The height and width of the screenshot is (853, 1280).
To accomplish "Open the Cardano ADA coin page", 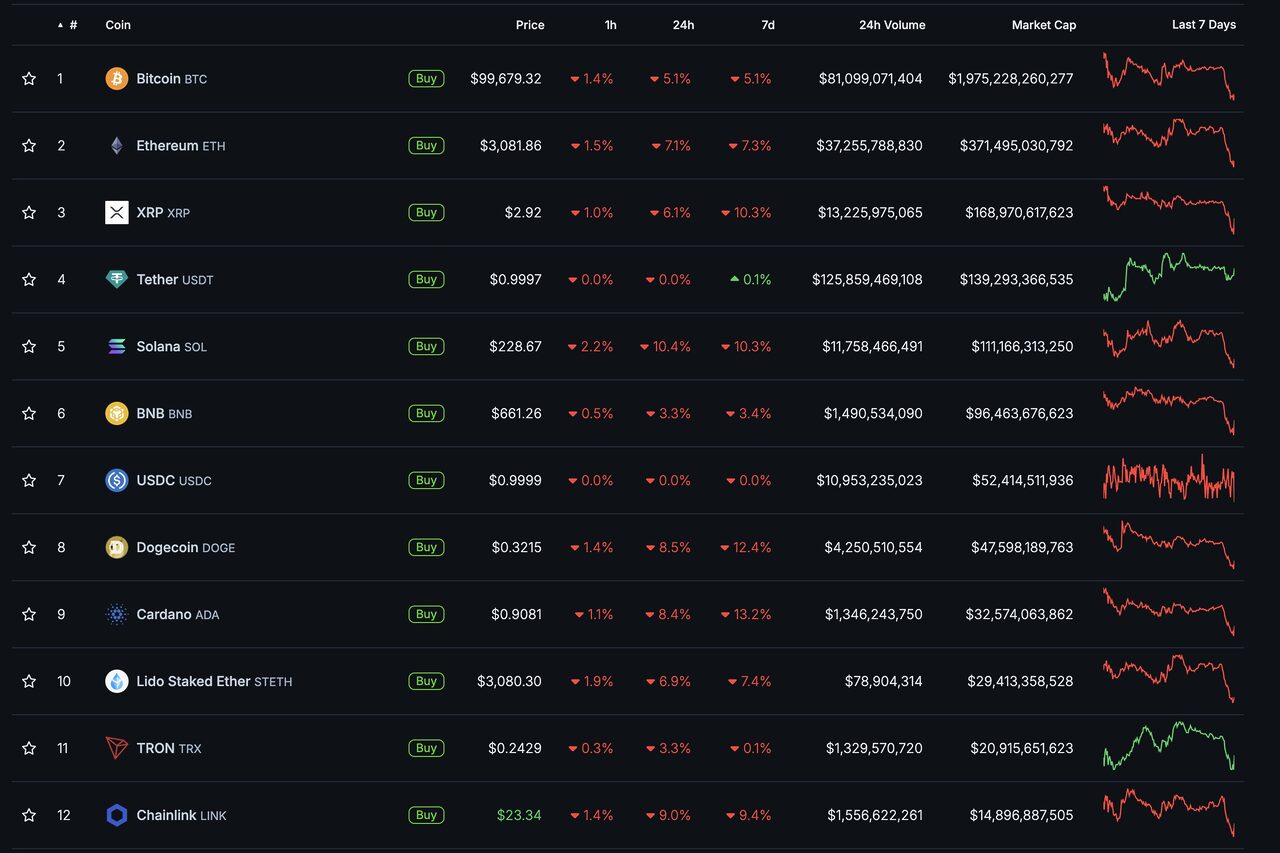I will [178, 614].
